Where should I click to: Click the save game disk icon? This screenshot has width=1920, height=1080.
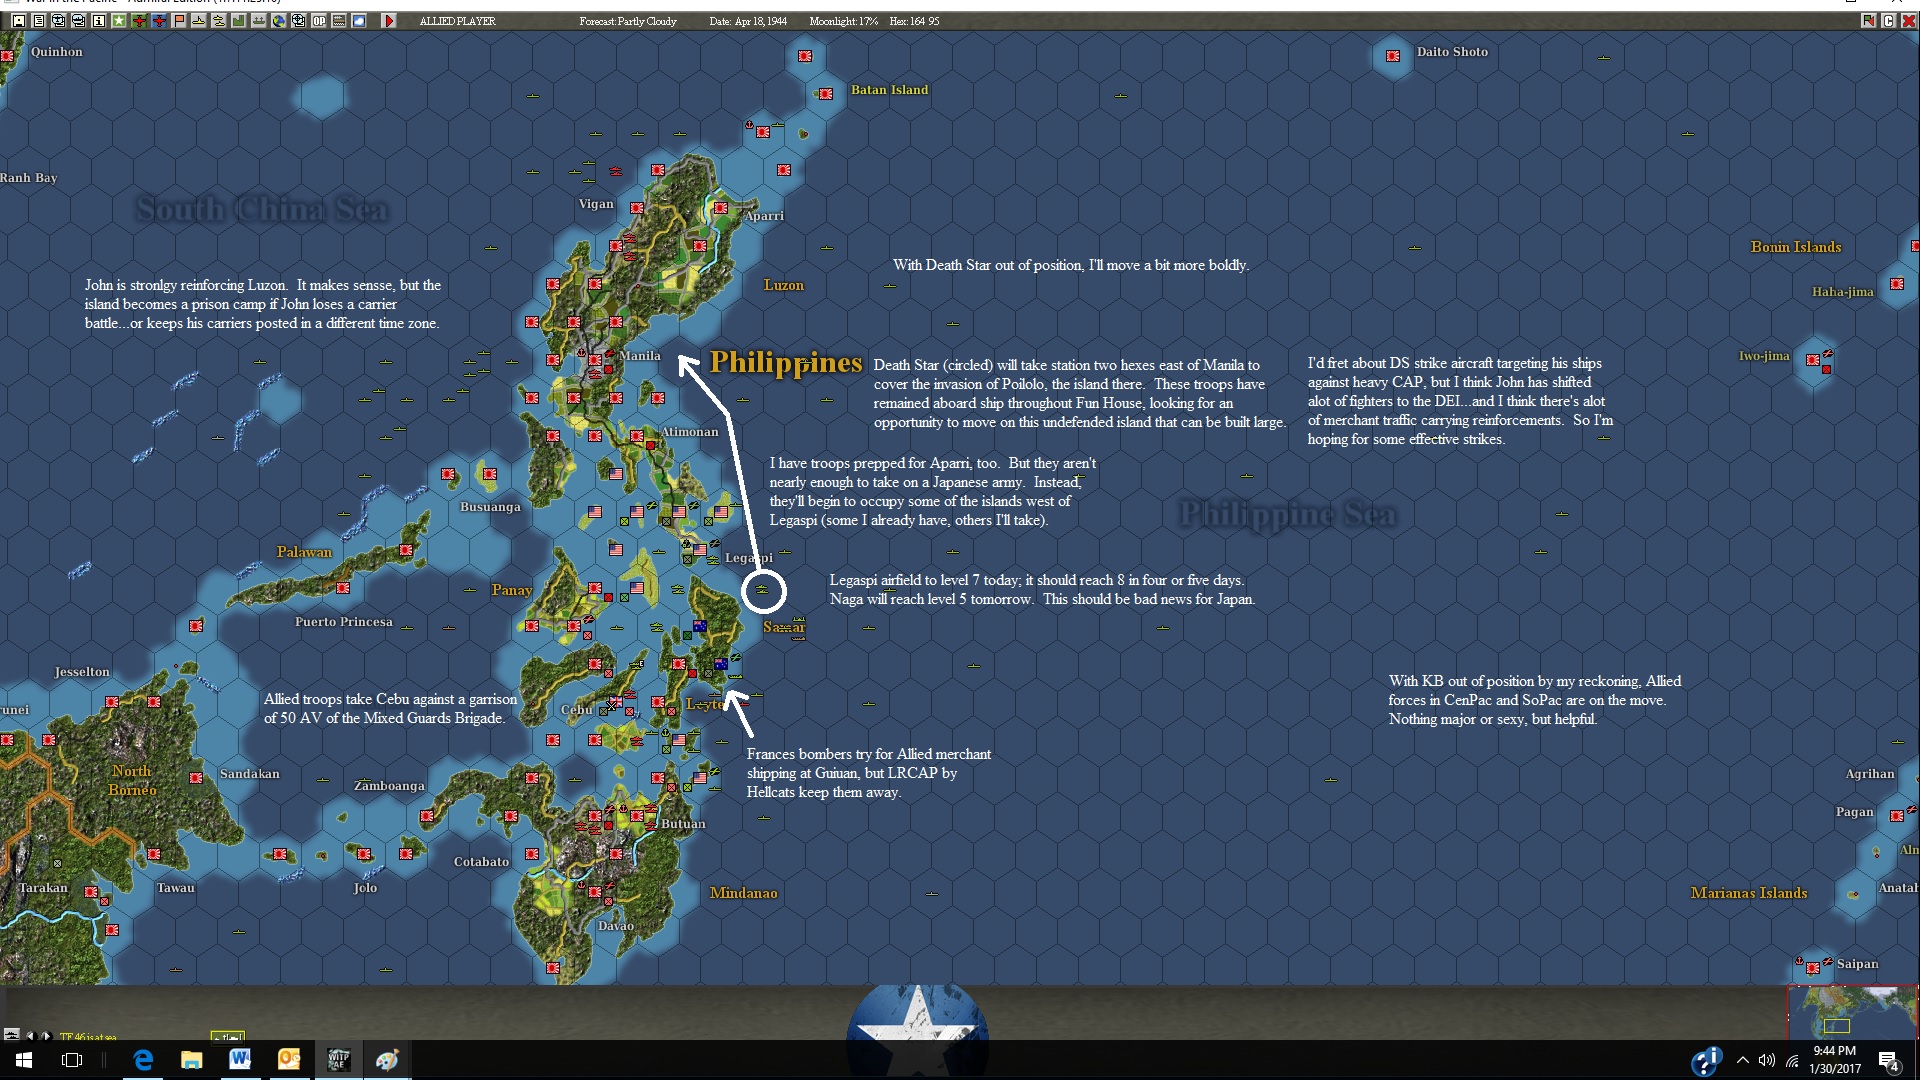pyautogui.click(x=19, y=20)
